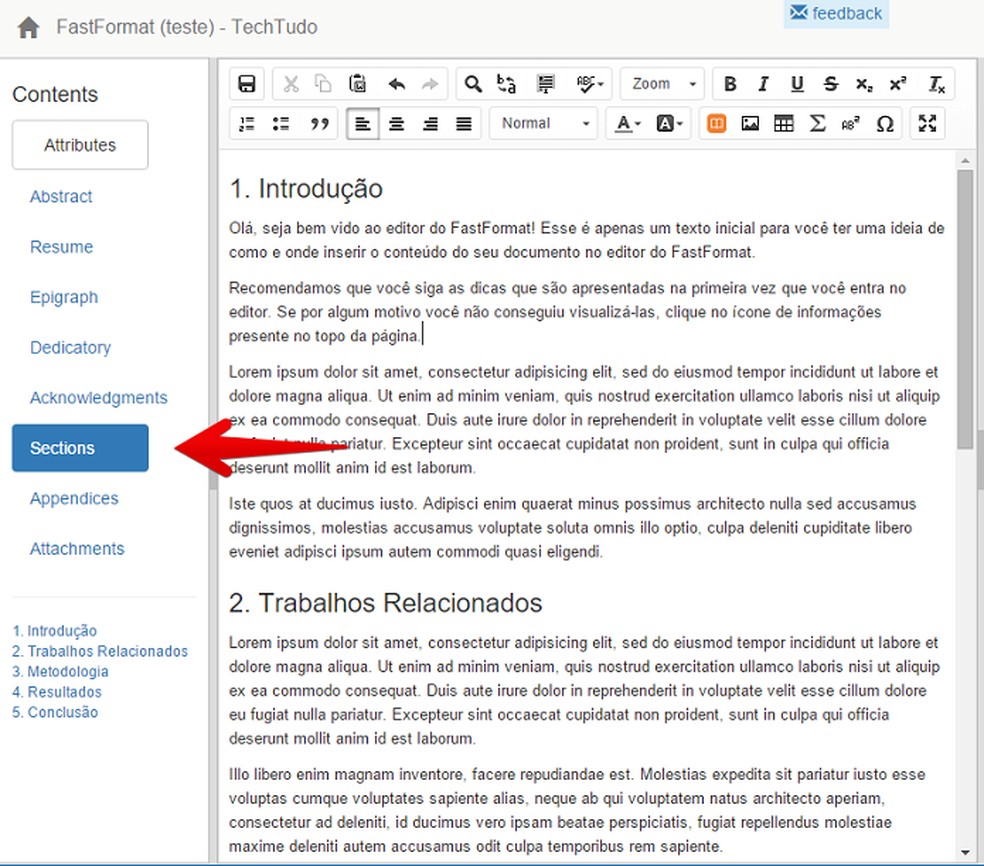Open the Dedicatory section
The height and width of the screenshot is (866, 984).
coord(70,348)
